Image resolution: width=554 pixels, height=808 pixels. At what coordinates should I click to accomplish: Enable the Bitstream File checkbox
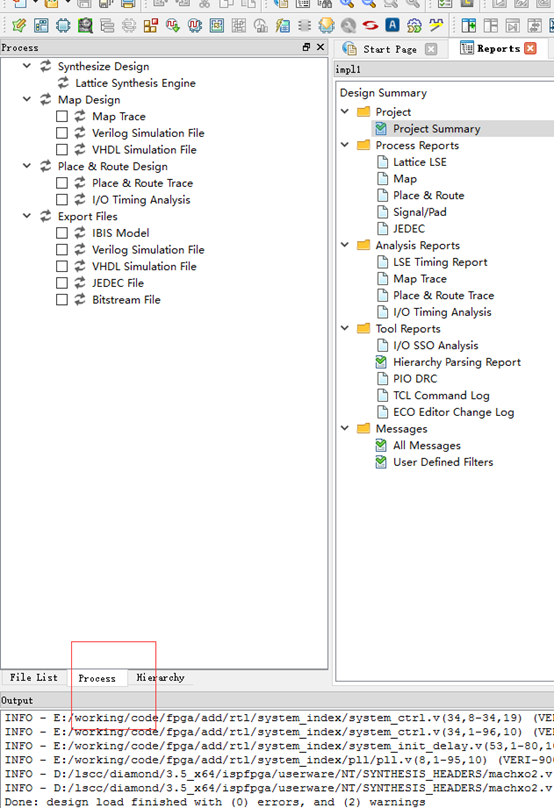point(62,299)
